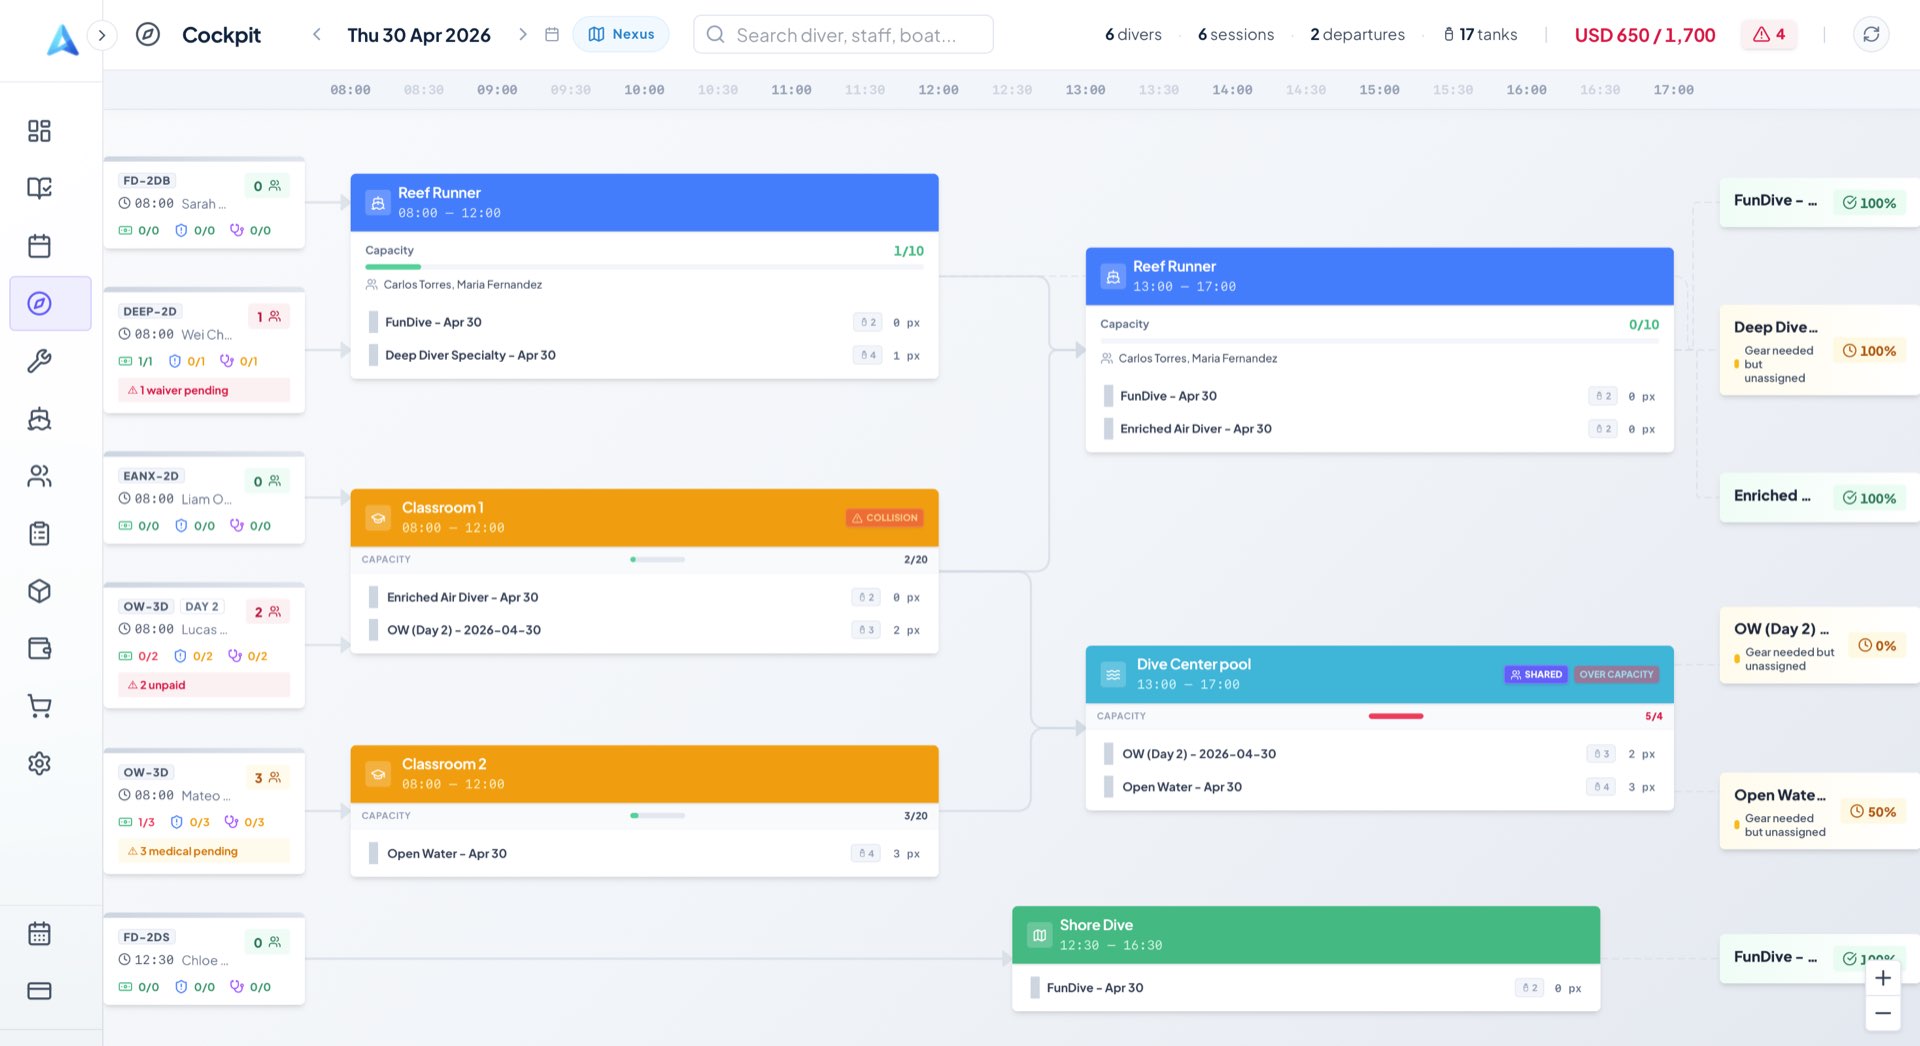Click the Reef Runner 08:00 capacity bar
The image size is (1920, 1046).
644,267
